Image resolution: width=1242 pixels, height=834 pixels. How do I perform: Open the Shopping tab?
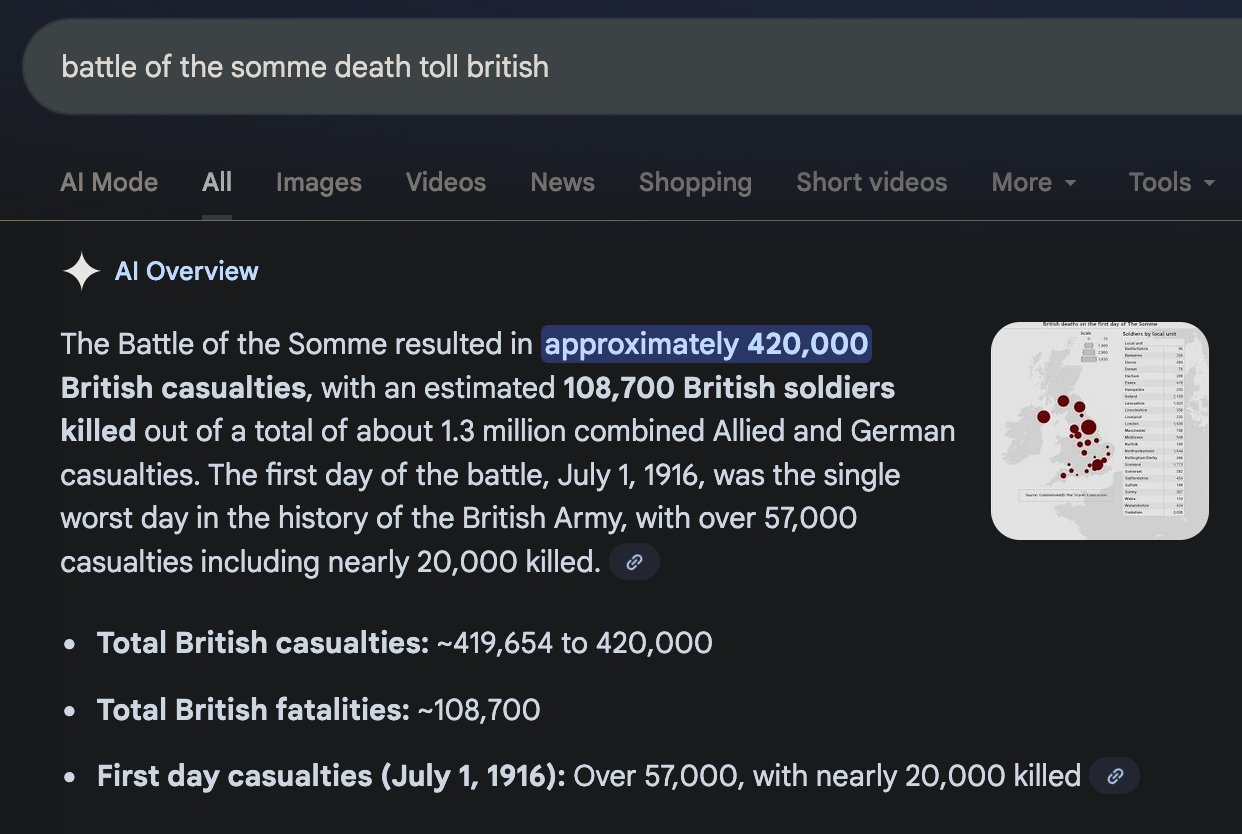click(695, 182)
